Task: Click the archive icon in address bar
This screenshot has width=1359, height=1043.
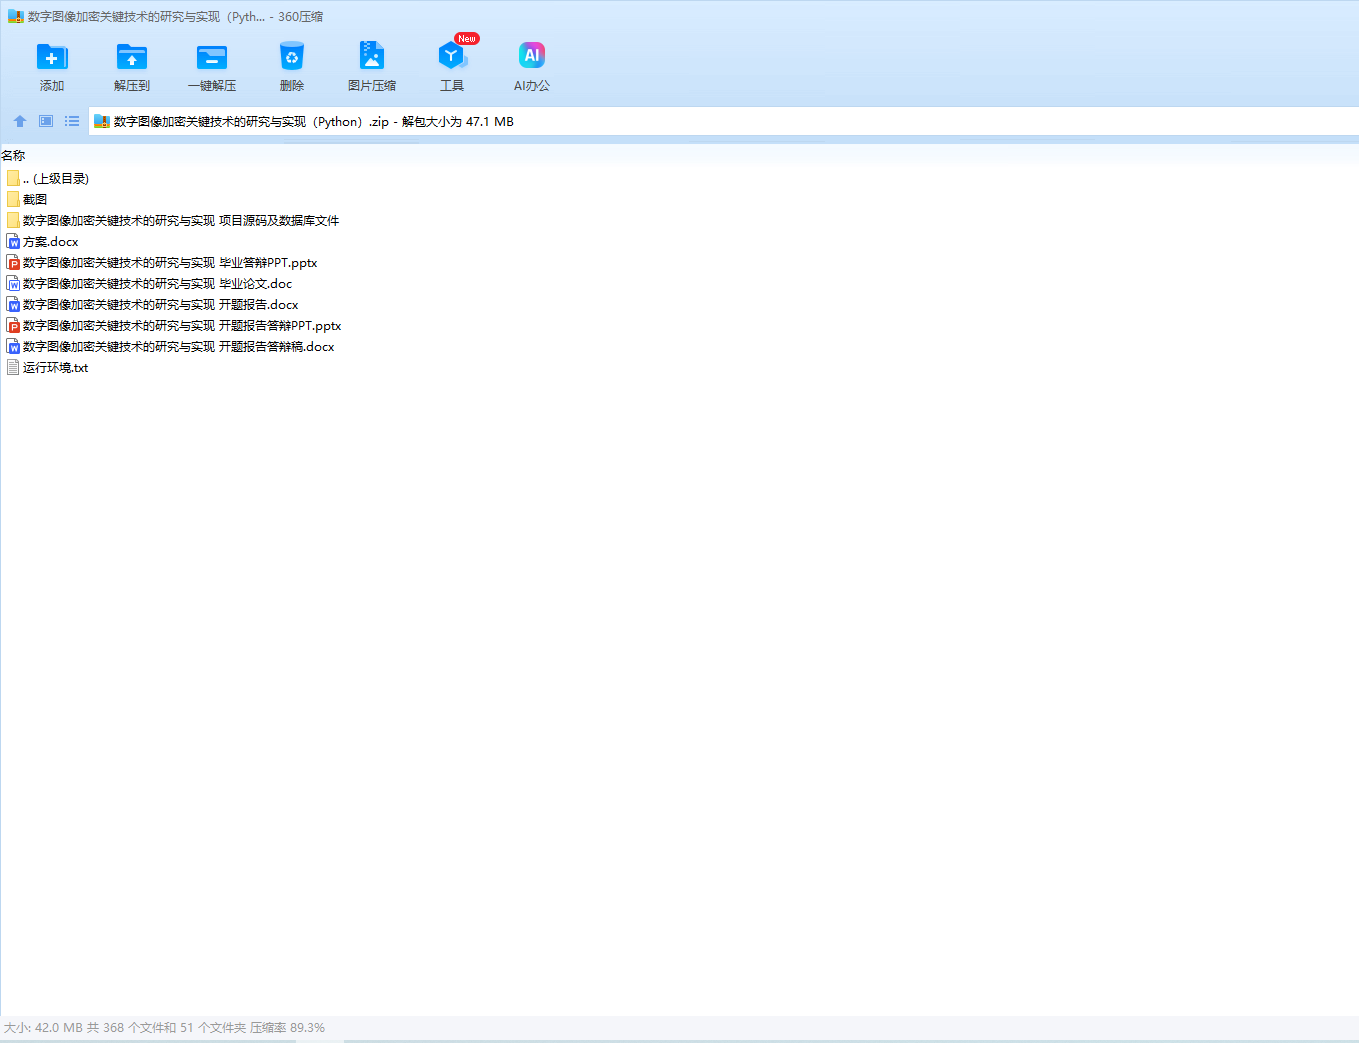Action: pos(101,121)
